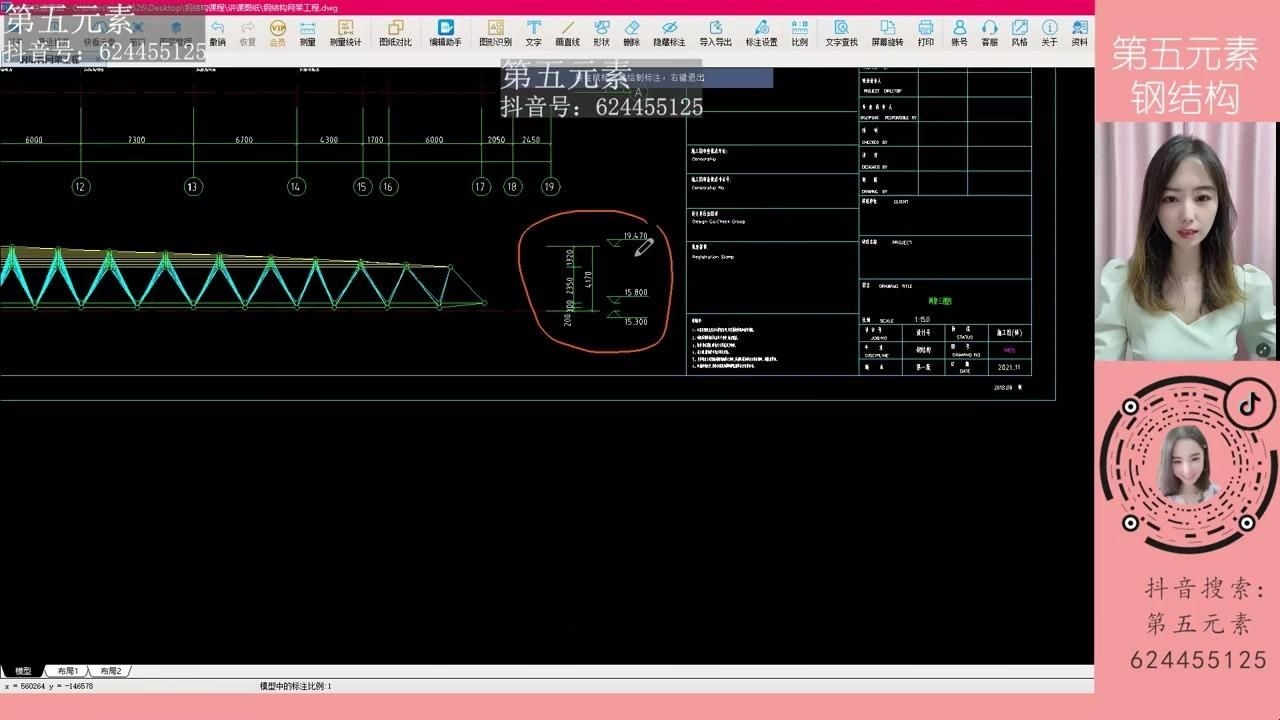Viewport: 1280px width, 720px height.
Task: Pick the 删除 eraser tool
Action: pyautogui.click(x=631, y=32)
